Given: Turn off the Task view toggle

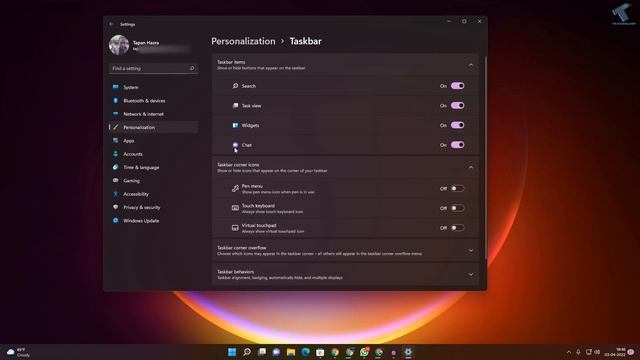Looking at the screenshot, I should click(458, 105).
